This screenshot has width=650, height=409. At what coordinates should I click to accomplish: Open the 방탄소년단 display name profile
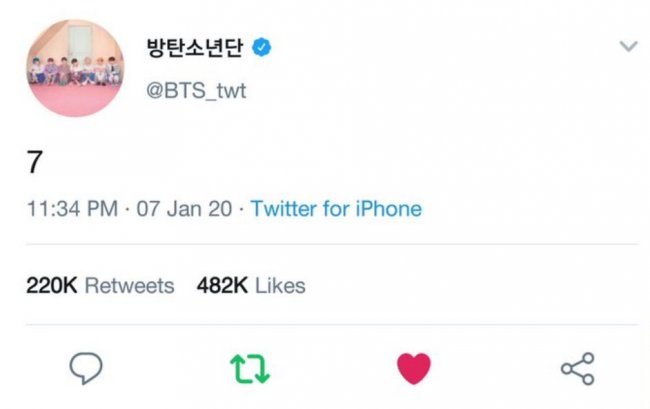[x=195, y=48]
